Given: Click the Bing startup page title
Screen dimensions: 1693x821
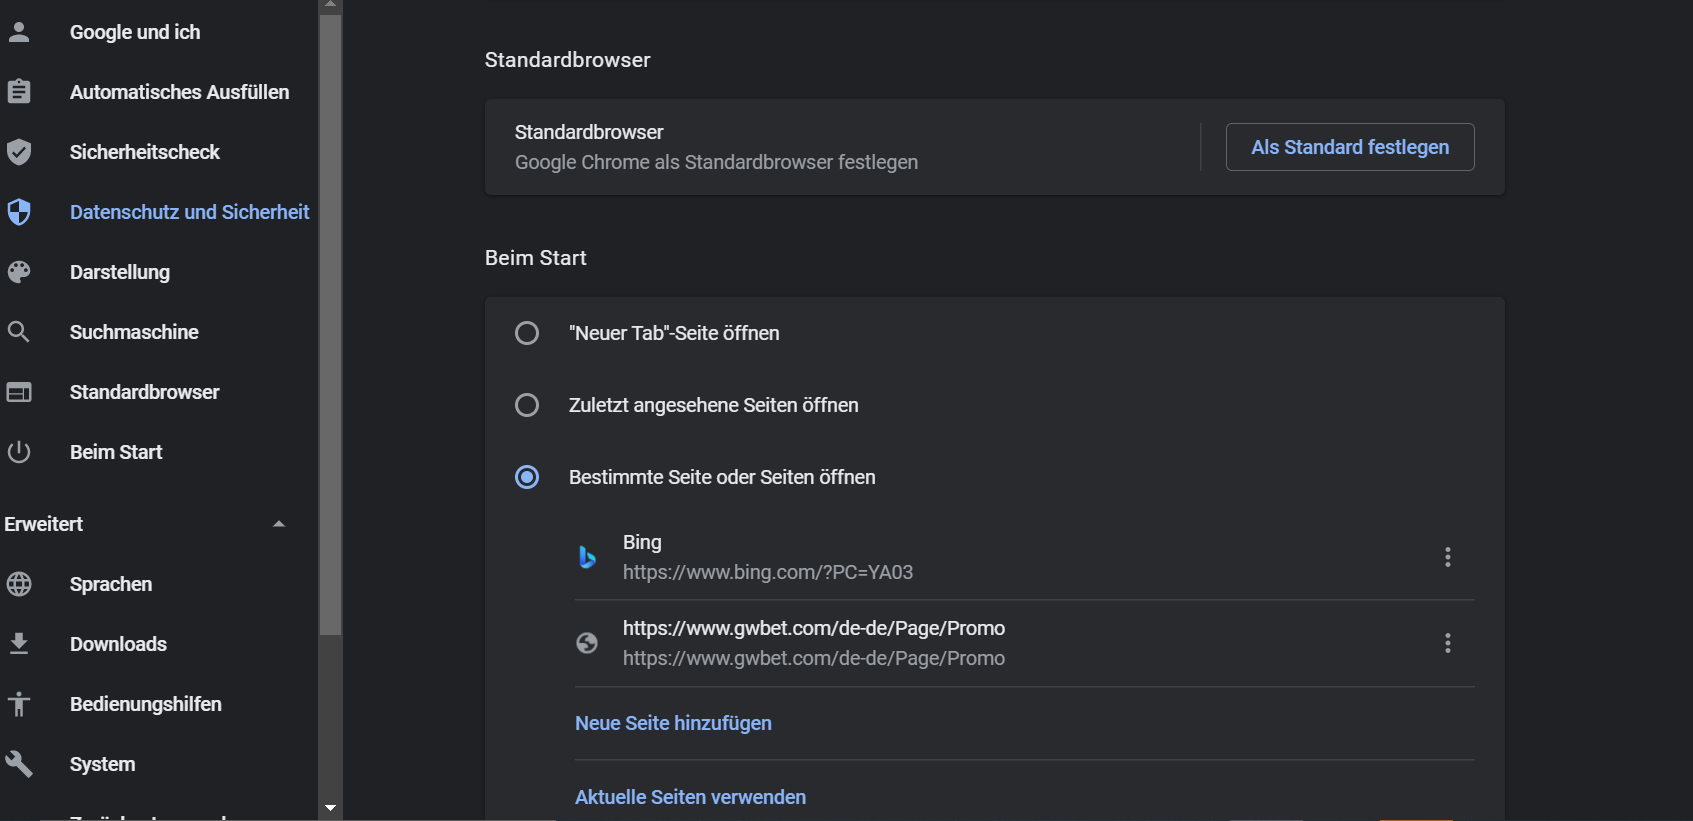Looking at the screenshot, I should [x=642, y=542].
